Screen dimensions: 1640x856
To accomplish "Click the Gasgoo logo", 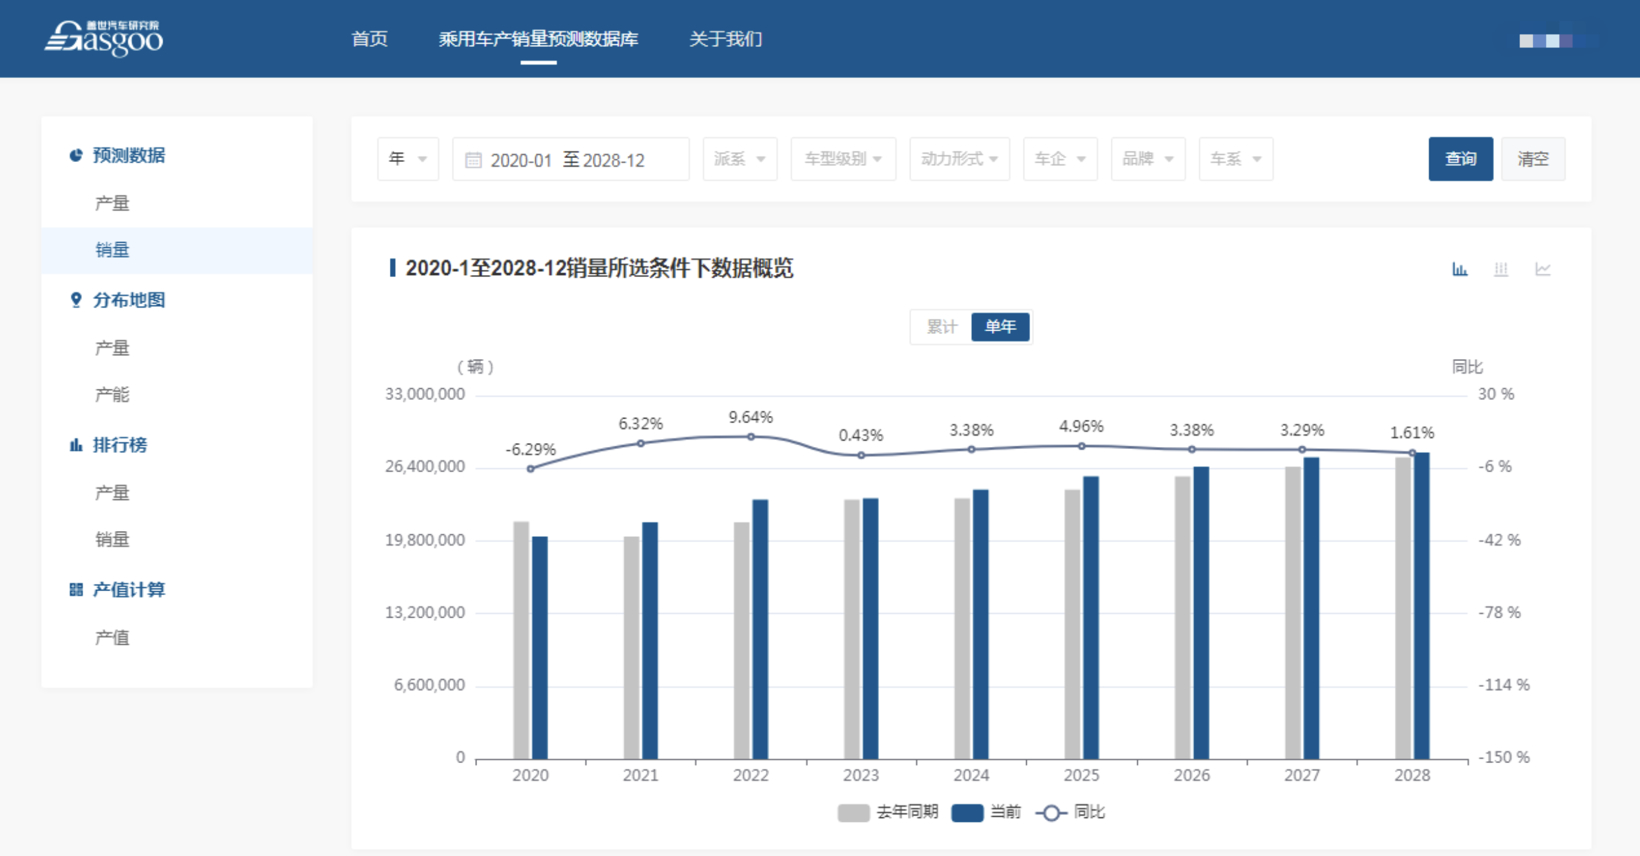I will [x=104, y=38].
